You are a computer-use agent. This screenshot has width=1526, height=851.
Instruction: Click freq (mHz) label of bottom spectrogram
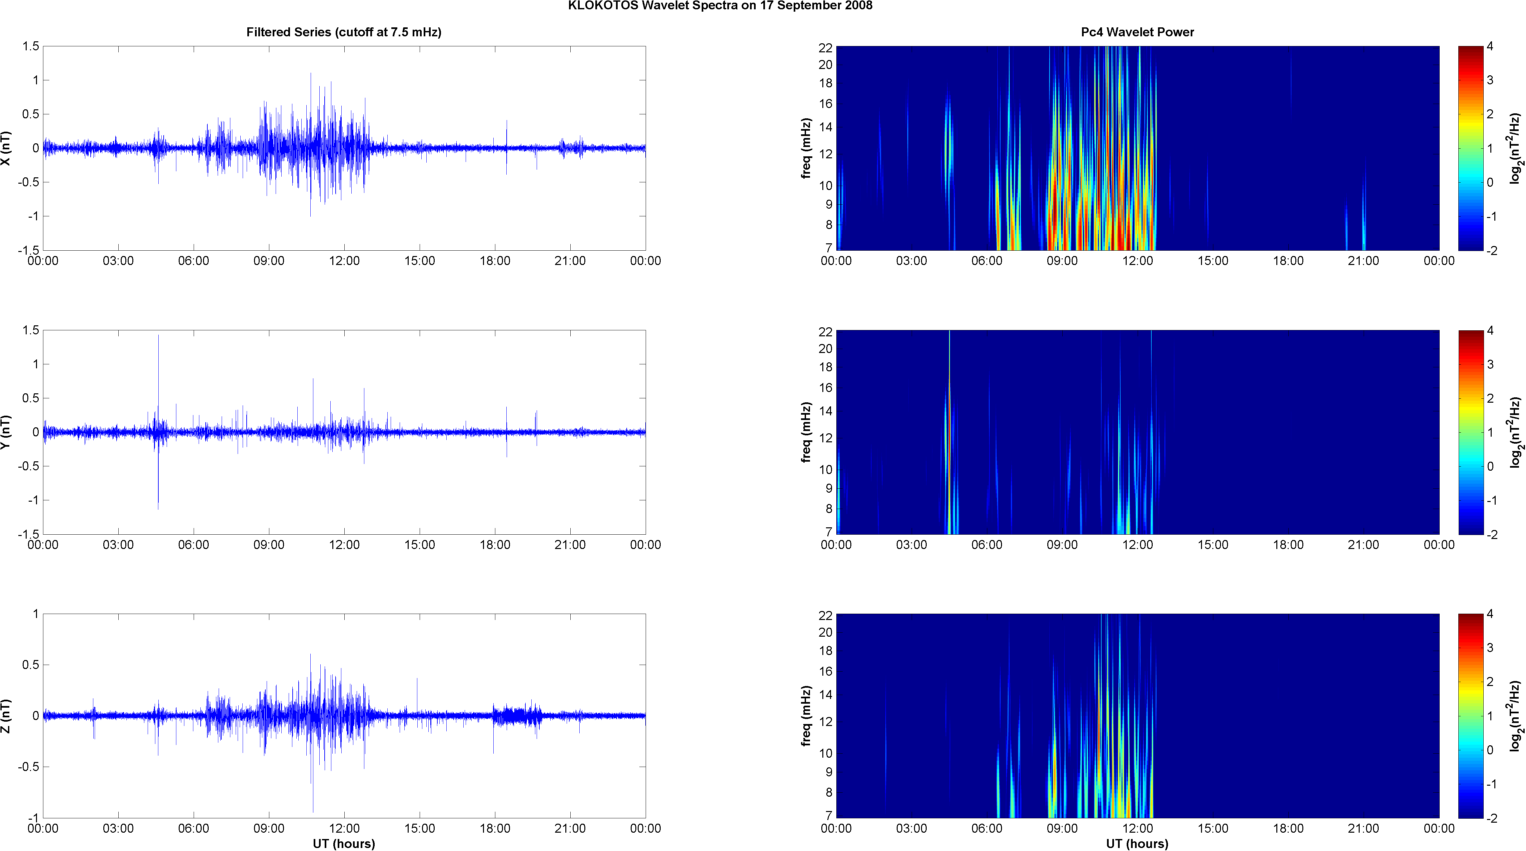pyautogui.click(x=806, y=716)
